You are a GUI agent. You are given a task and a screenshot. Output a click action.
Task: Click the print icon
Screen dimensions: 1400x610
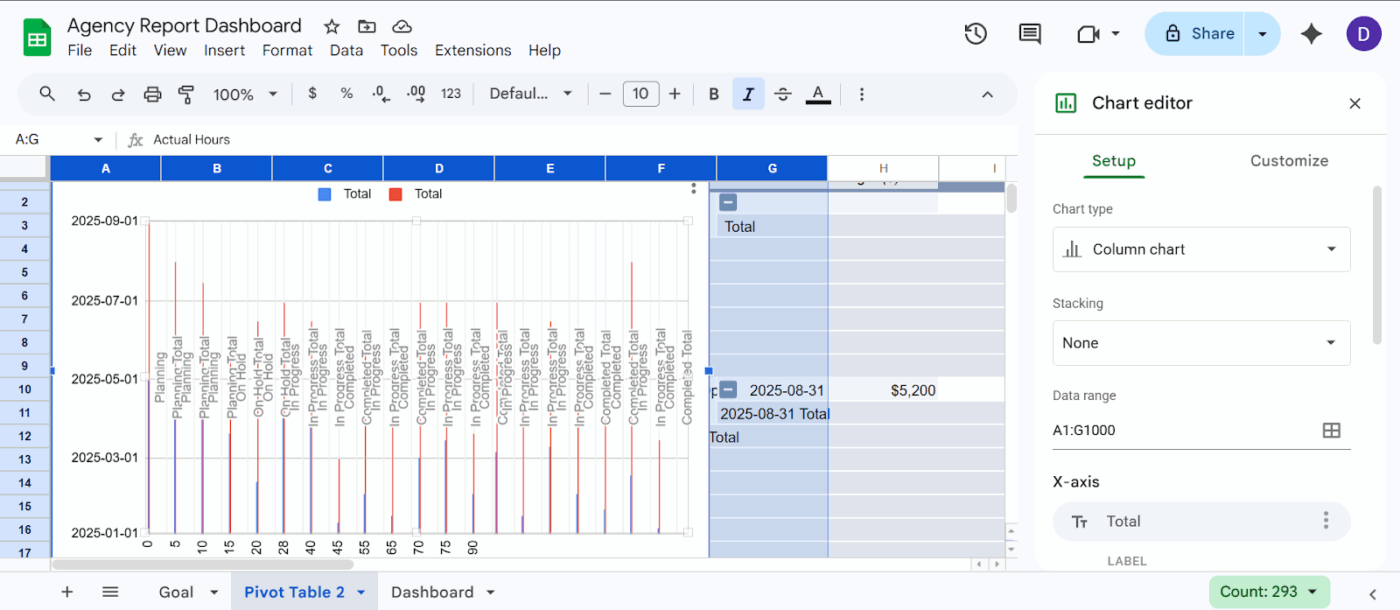152,93
